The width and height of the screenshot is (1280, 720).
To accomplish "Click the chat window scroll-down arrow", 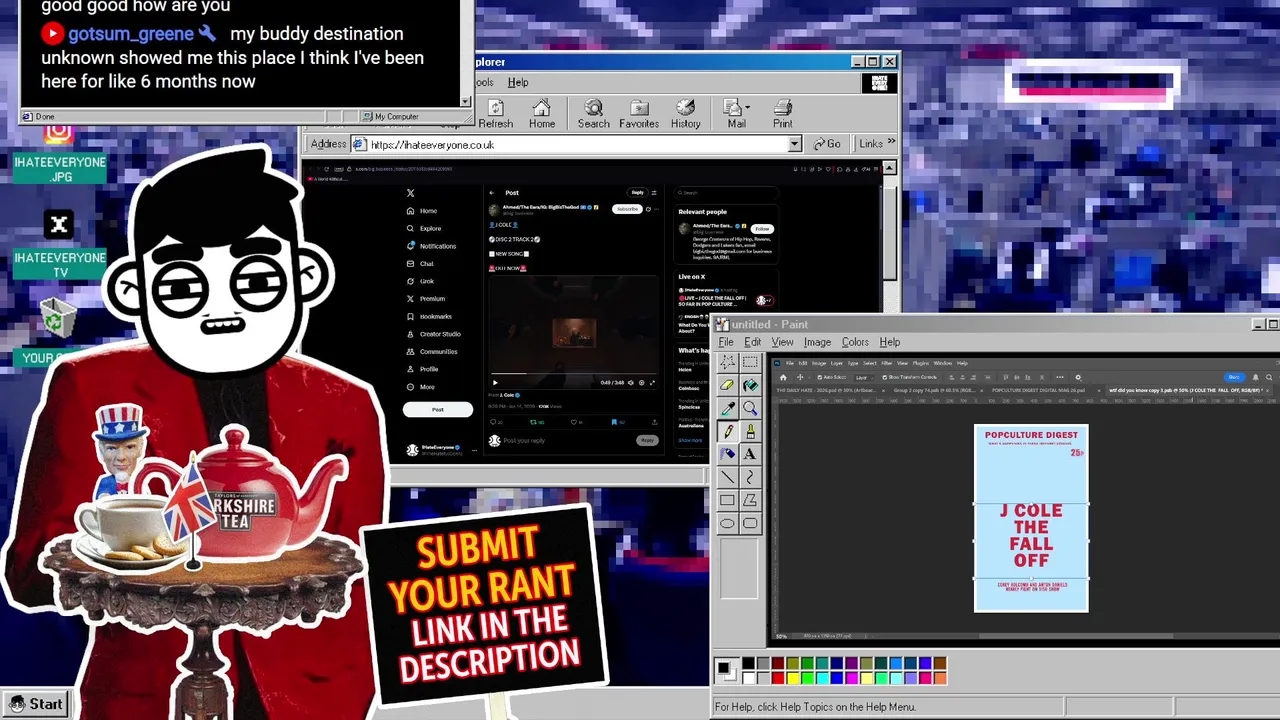I will pyautogui.click(x=465, y=101).
